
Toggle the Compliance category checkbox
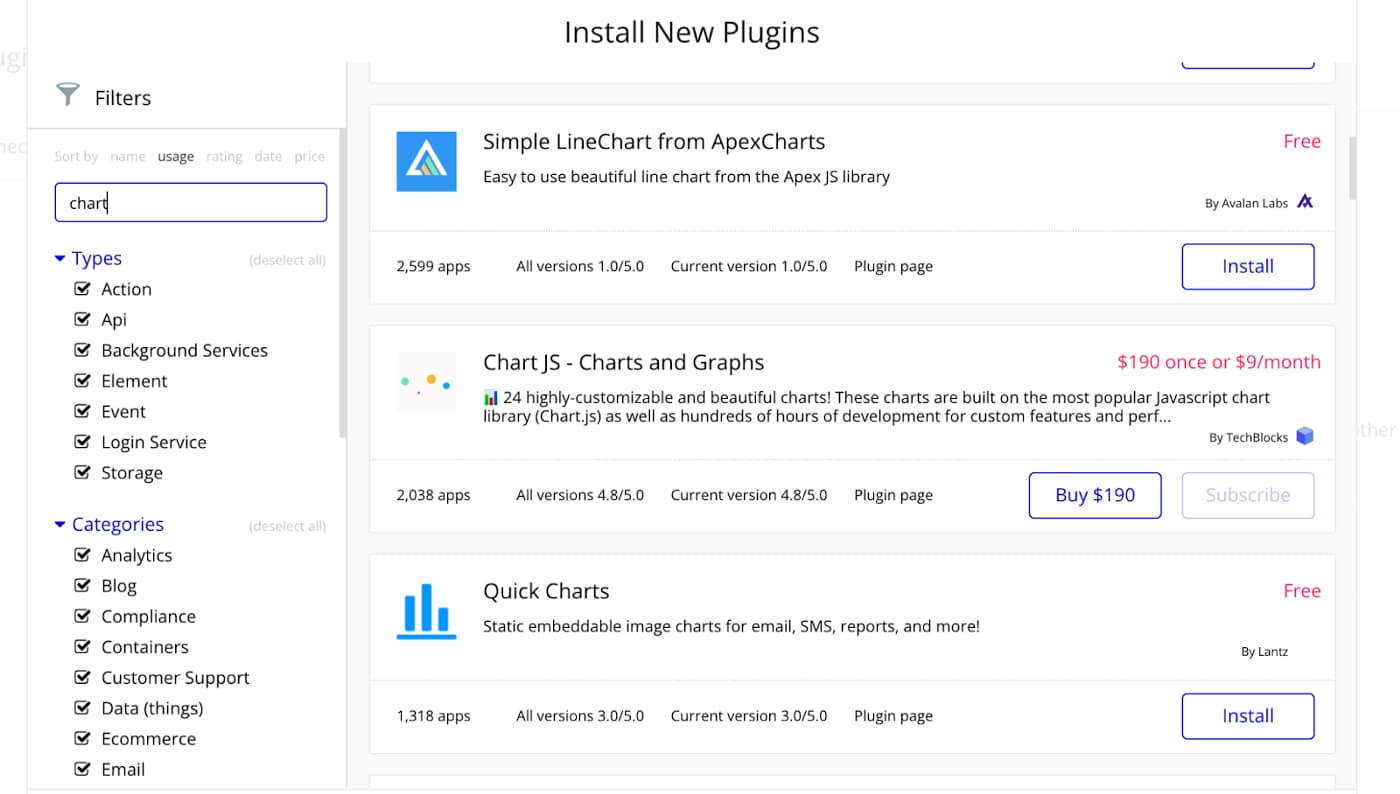[x=83, y=616]
